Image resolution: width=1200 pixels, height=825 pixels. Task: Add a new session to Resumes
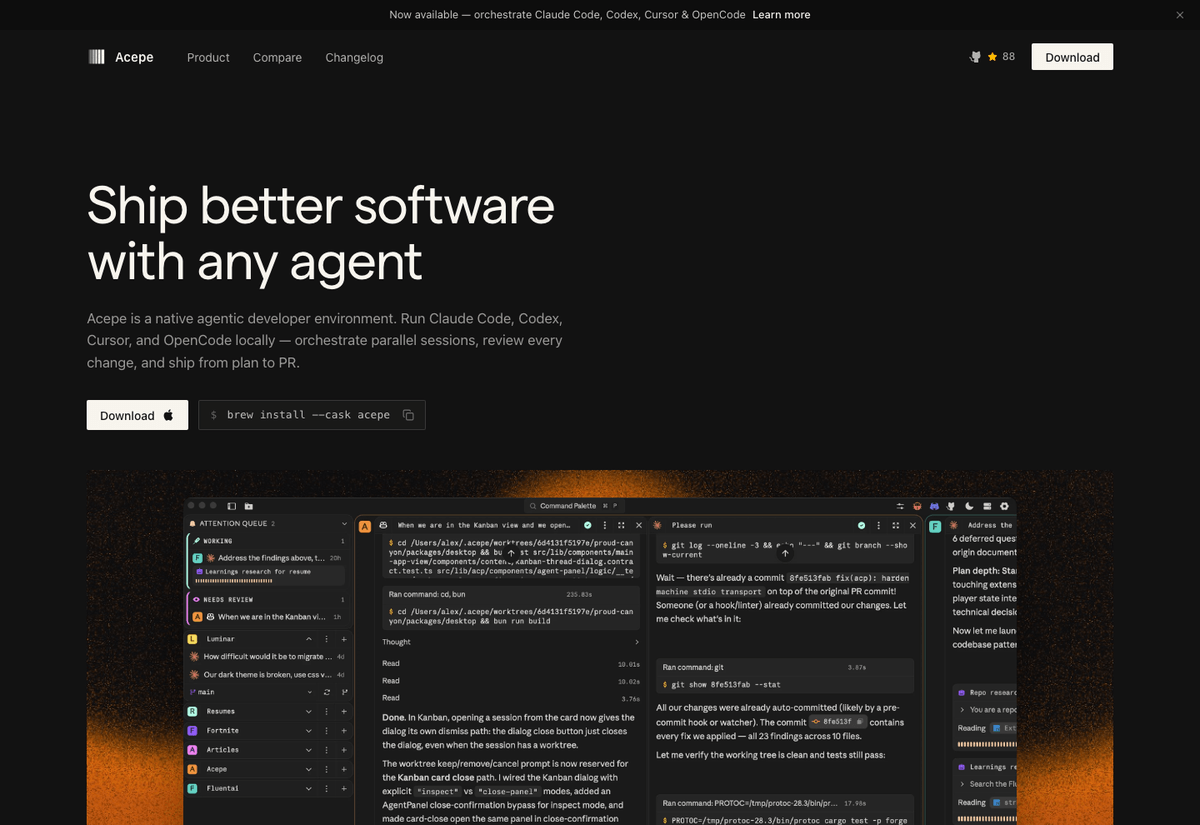click(343, 711)
